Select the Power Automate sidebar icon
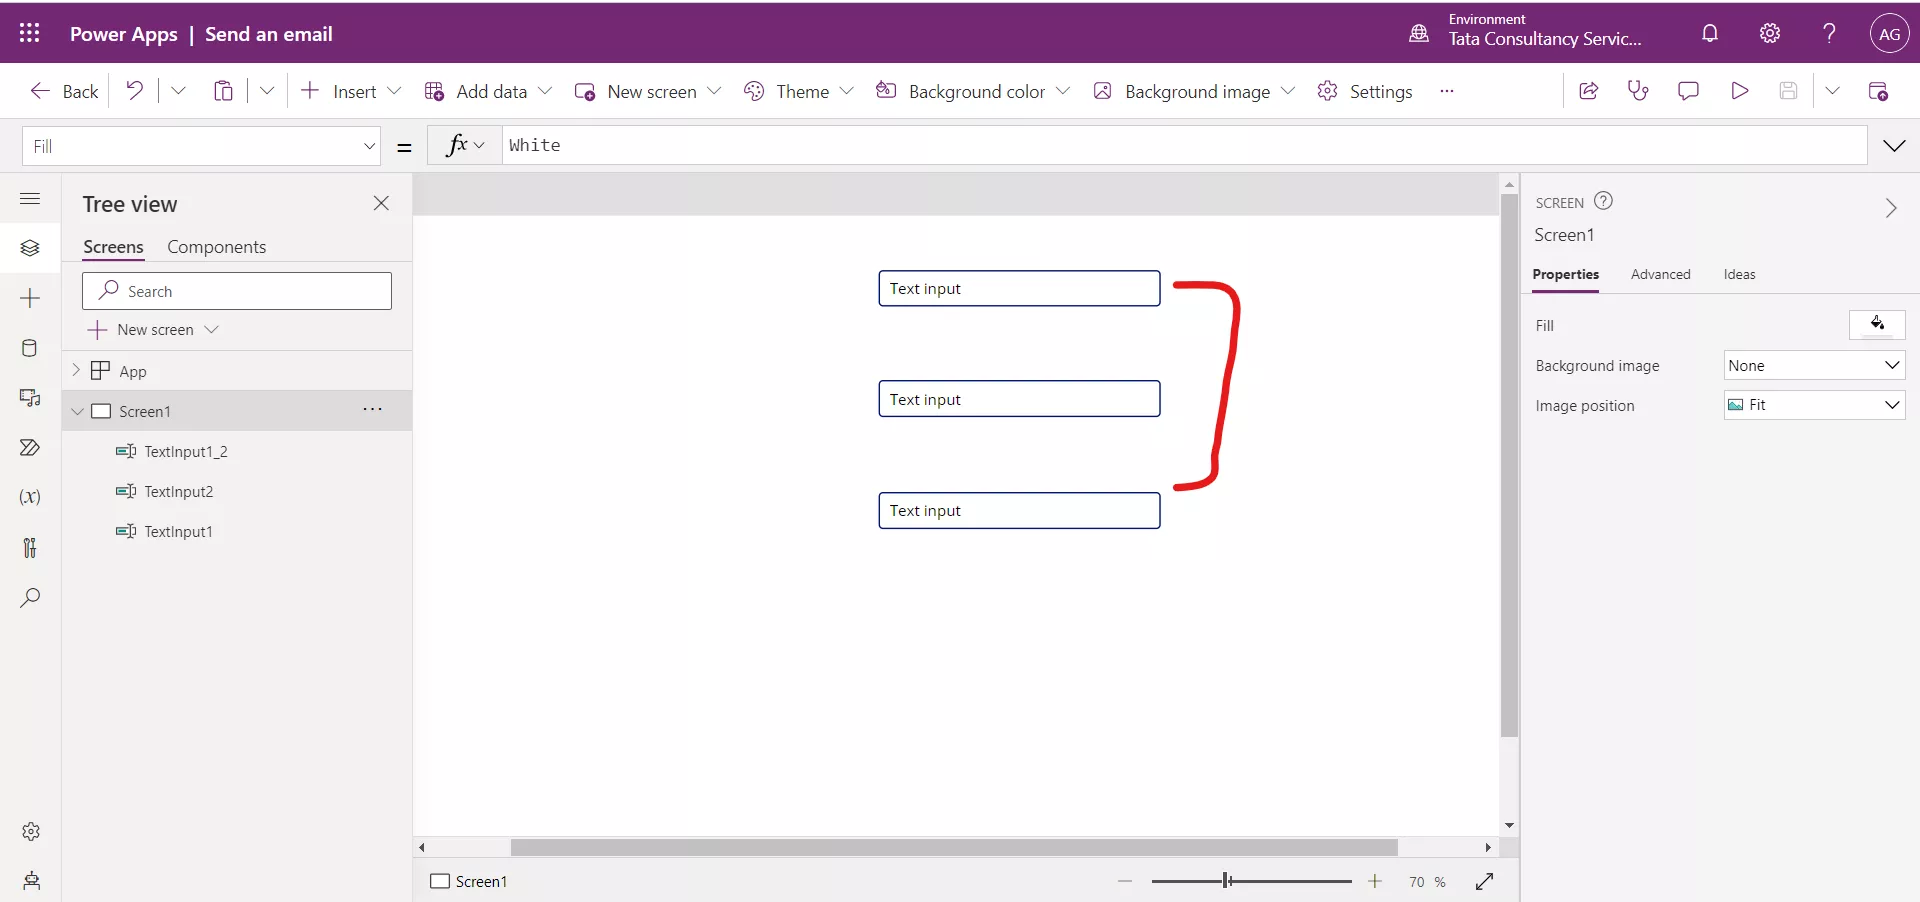Viewport: 1920px width, 902px height. tap(30, 447)
